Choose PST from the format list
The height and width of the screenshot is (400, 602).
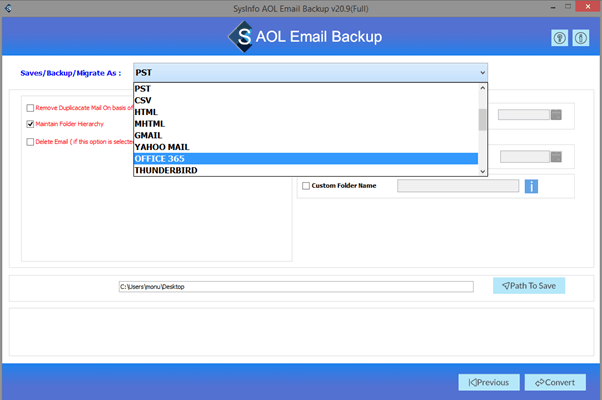tap(306, 89)
